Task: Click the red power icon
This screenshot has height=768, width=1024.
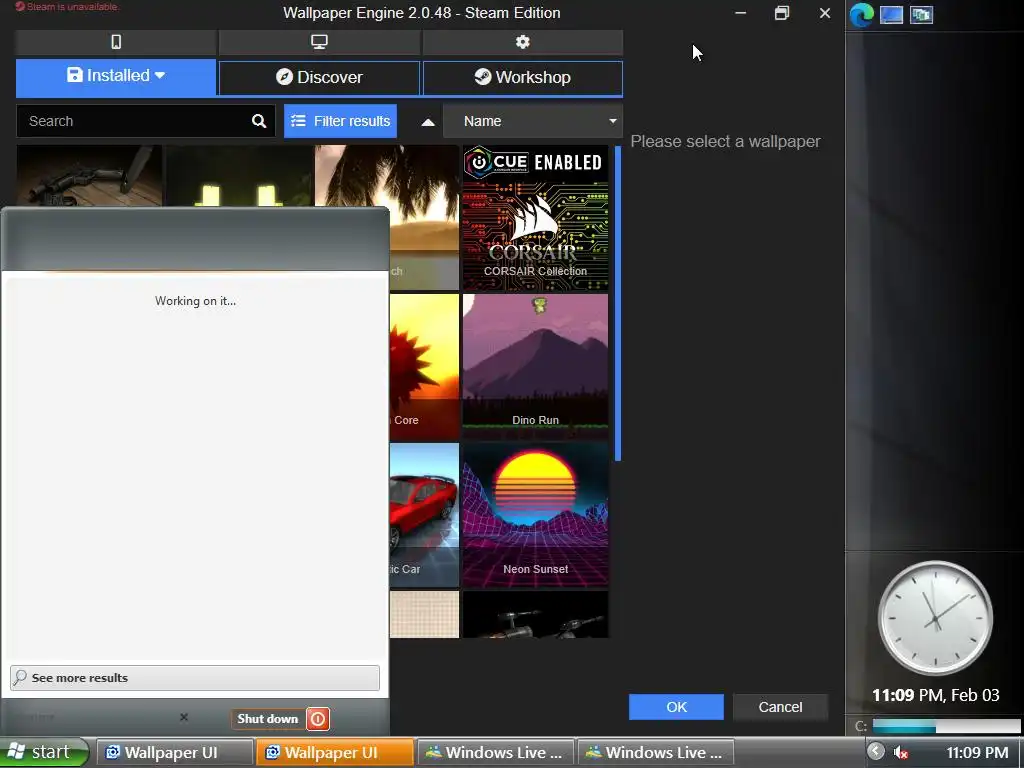Action: click(318, 719)
